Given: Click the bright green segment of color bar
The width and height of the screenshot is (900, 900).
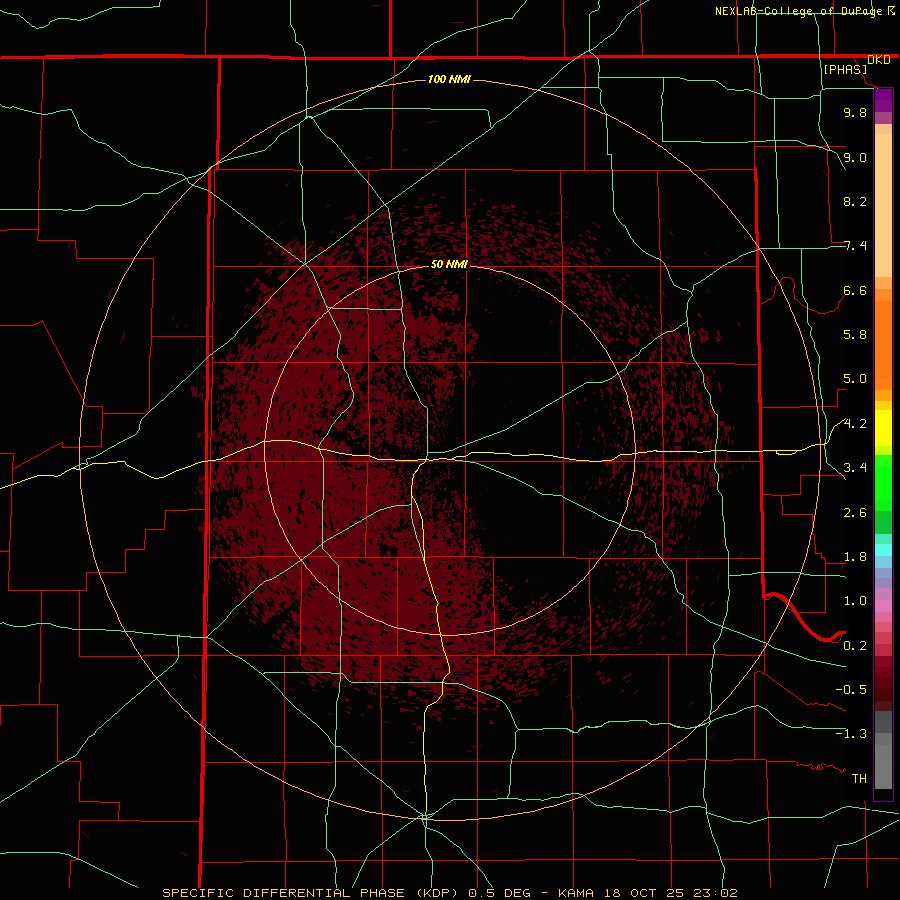Looking at the screenshot, I should tap(883, 485).
